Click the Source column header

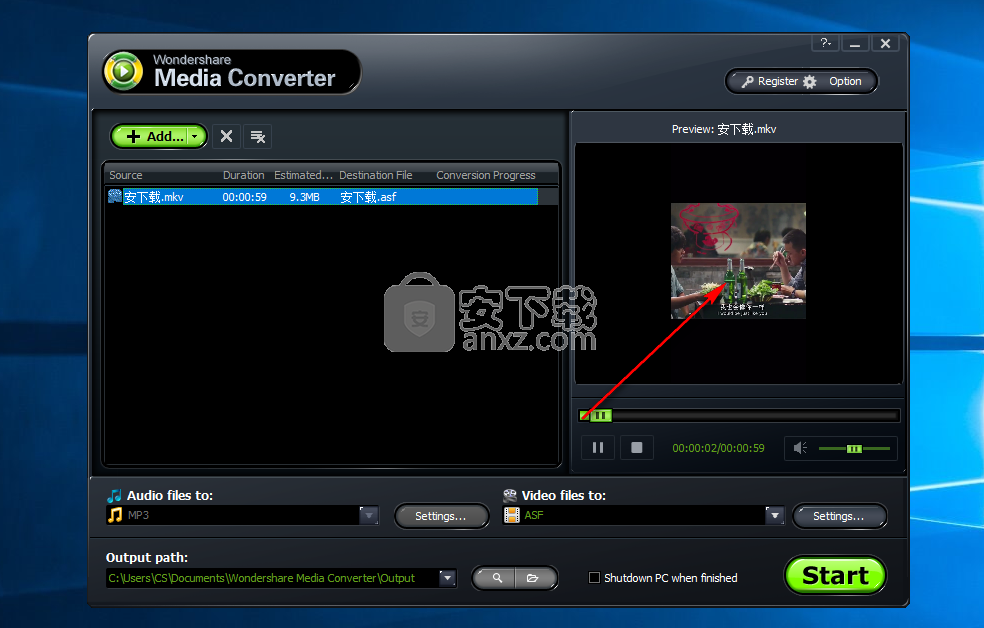[x=126, y=175]
